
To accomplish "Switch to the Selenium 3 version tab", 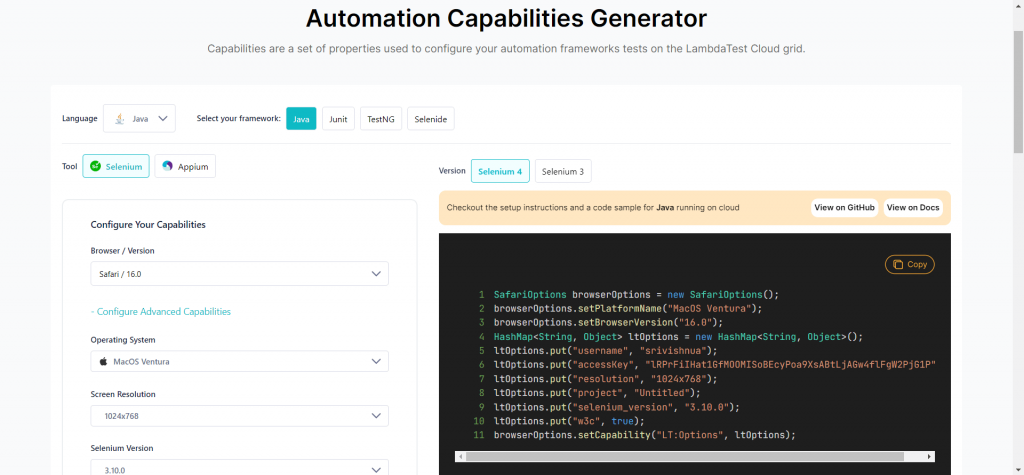I will click(562, 171).
